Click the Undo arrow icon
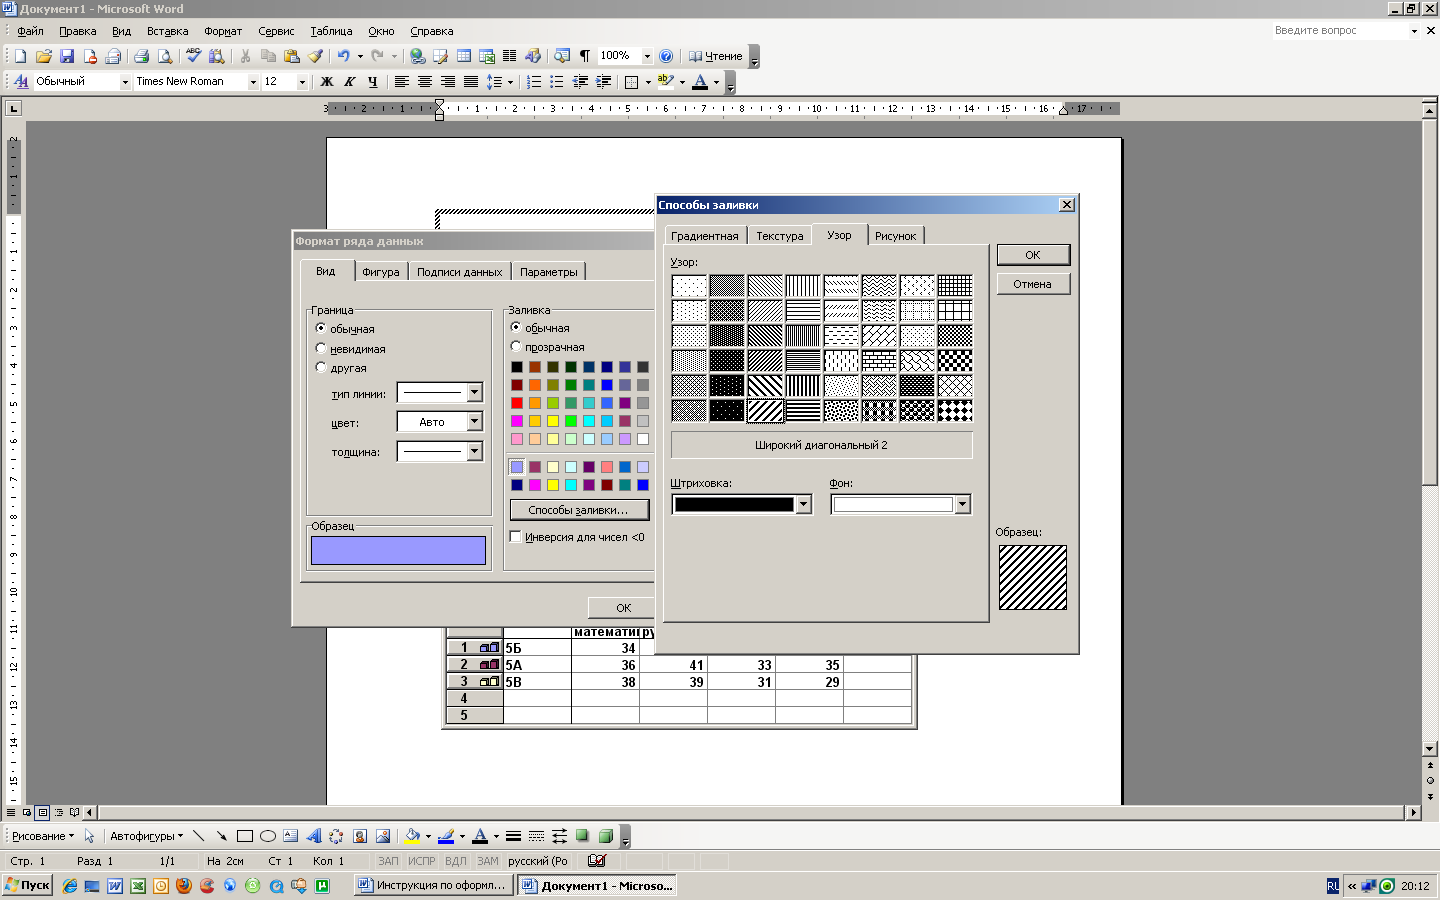The width and height of the screenshot is (1440, 900). [343, 56]
